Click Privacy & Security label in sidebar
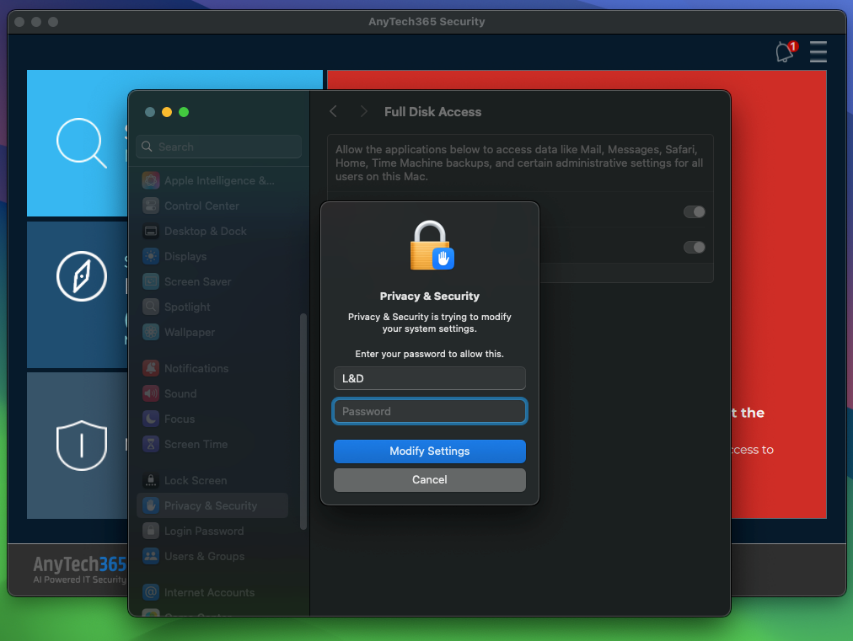The height and width of the screenshot is (641, 853). click(211, 506)
